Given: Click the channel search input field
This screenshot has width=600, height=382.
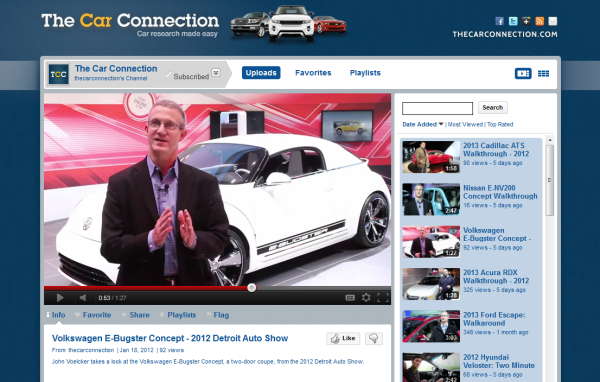Looking at the screenshot, I should click(x=437, y=108).
